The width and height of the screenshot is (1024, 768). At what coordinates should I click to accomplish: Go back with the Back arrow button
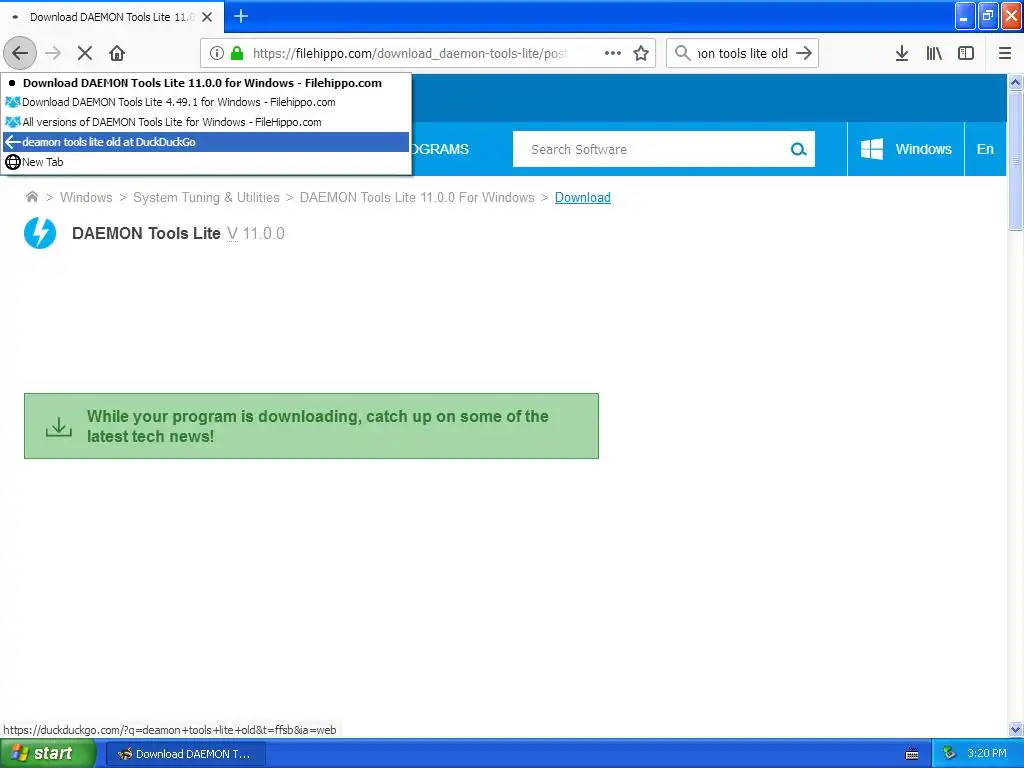20,53
